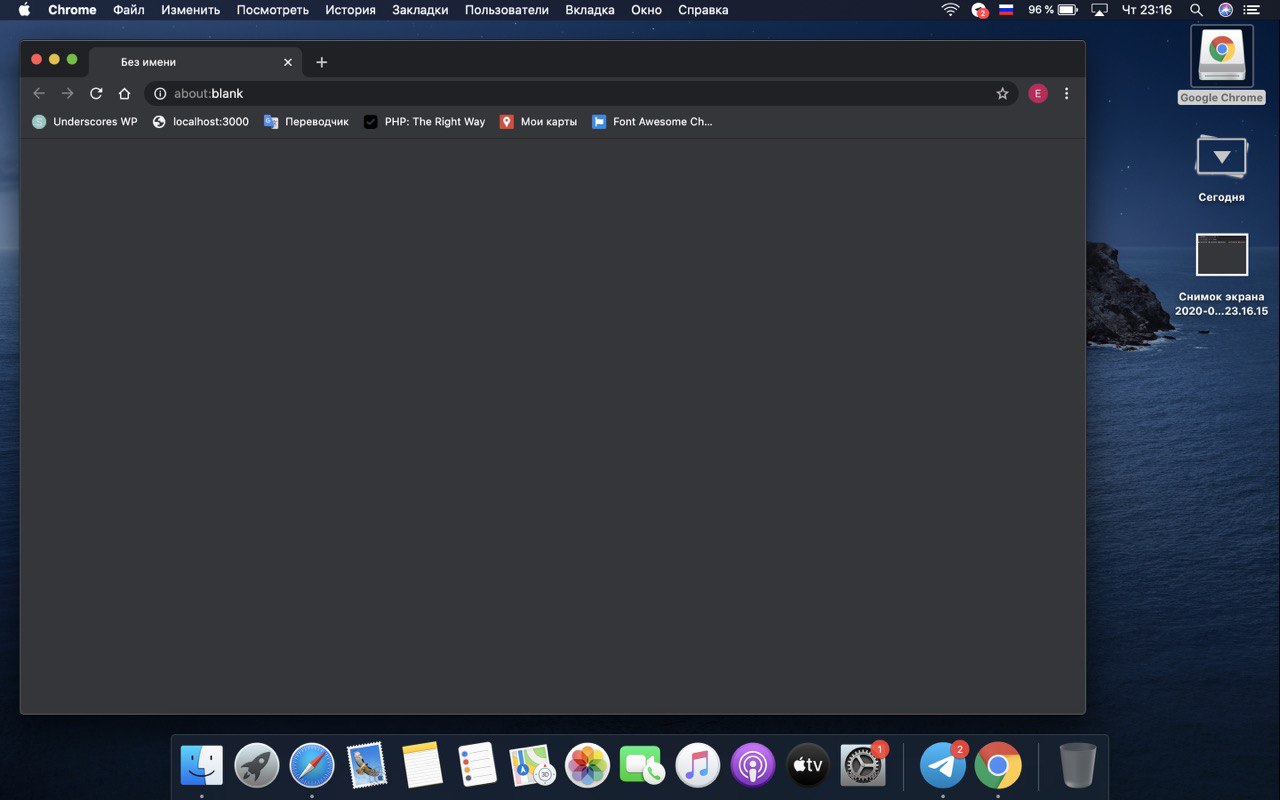
Task: Open the Apple menu
Action: [x=24, y=10]
